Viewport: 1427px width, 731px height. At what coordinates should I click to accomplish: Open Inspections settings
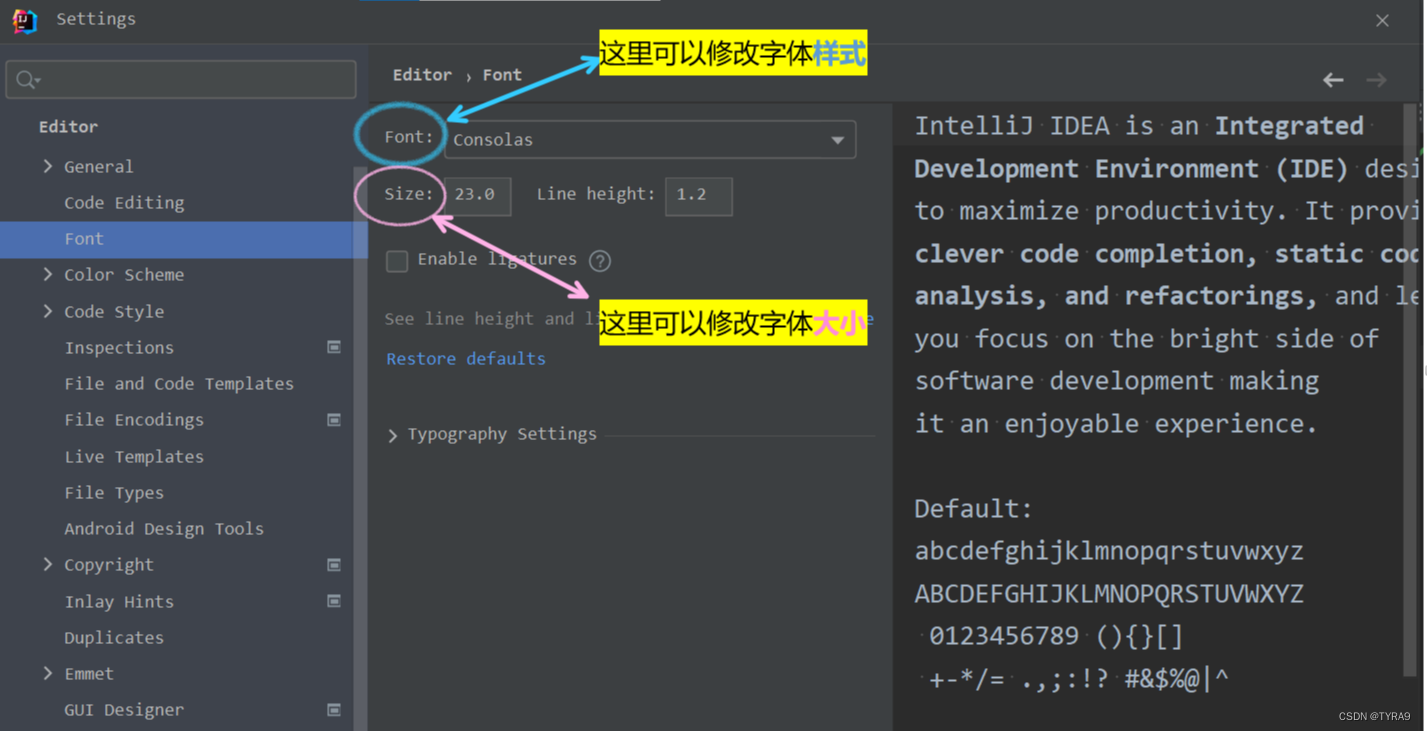click(x=119, y=348)
